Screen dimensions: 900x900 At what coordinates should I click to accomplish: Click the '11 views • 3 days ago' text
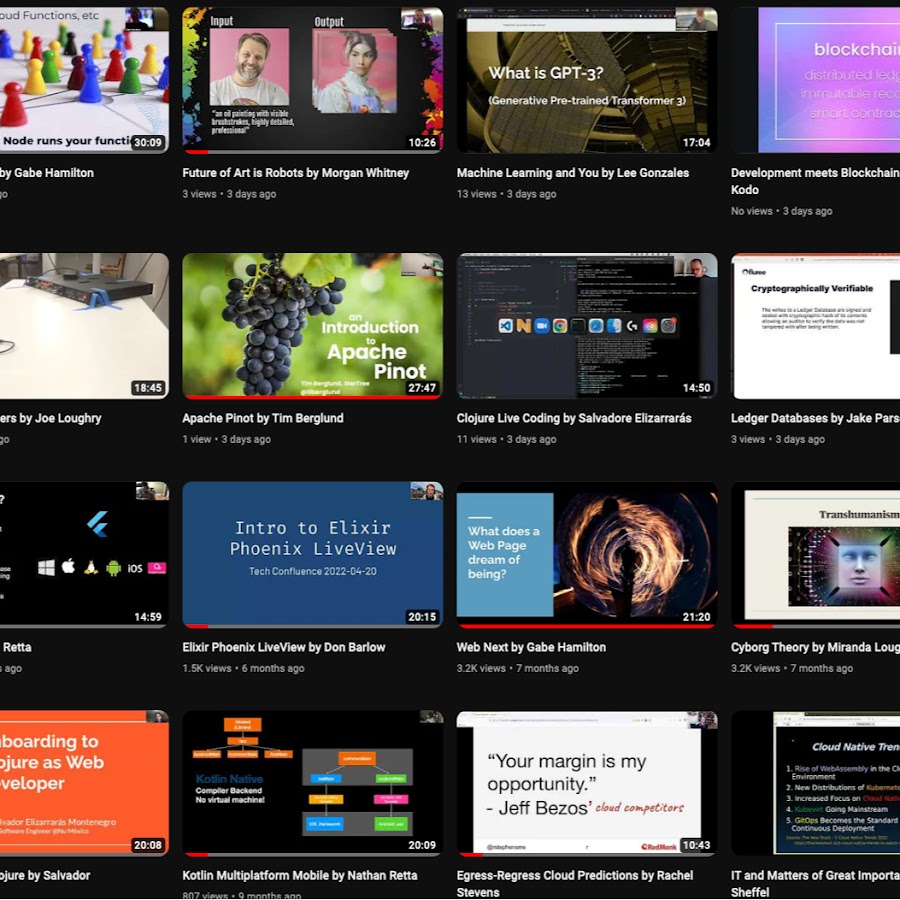(x=506, y=439)
